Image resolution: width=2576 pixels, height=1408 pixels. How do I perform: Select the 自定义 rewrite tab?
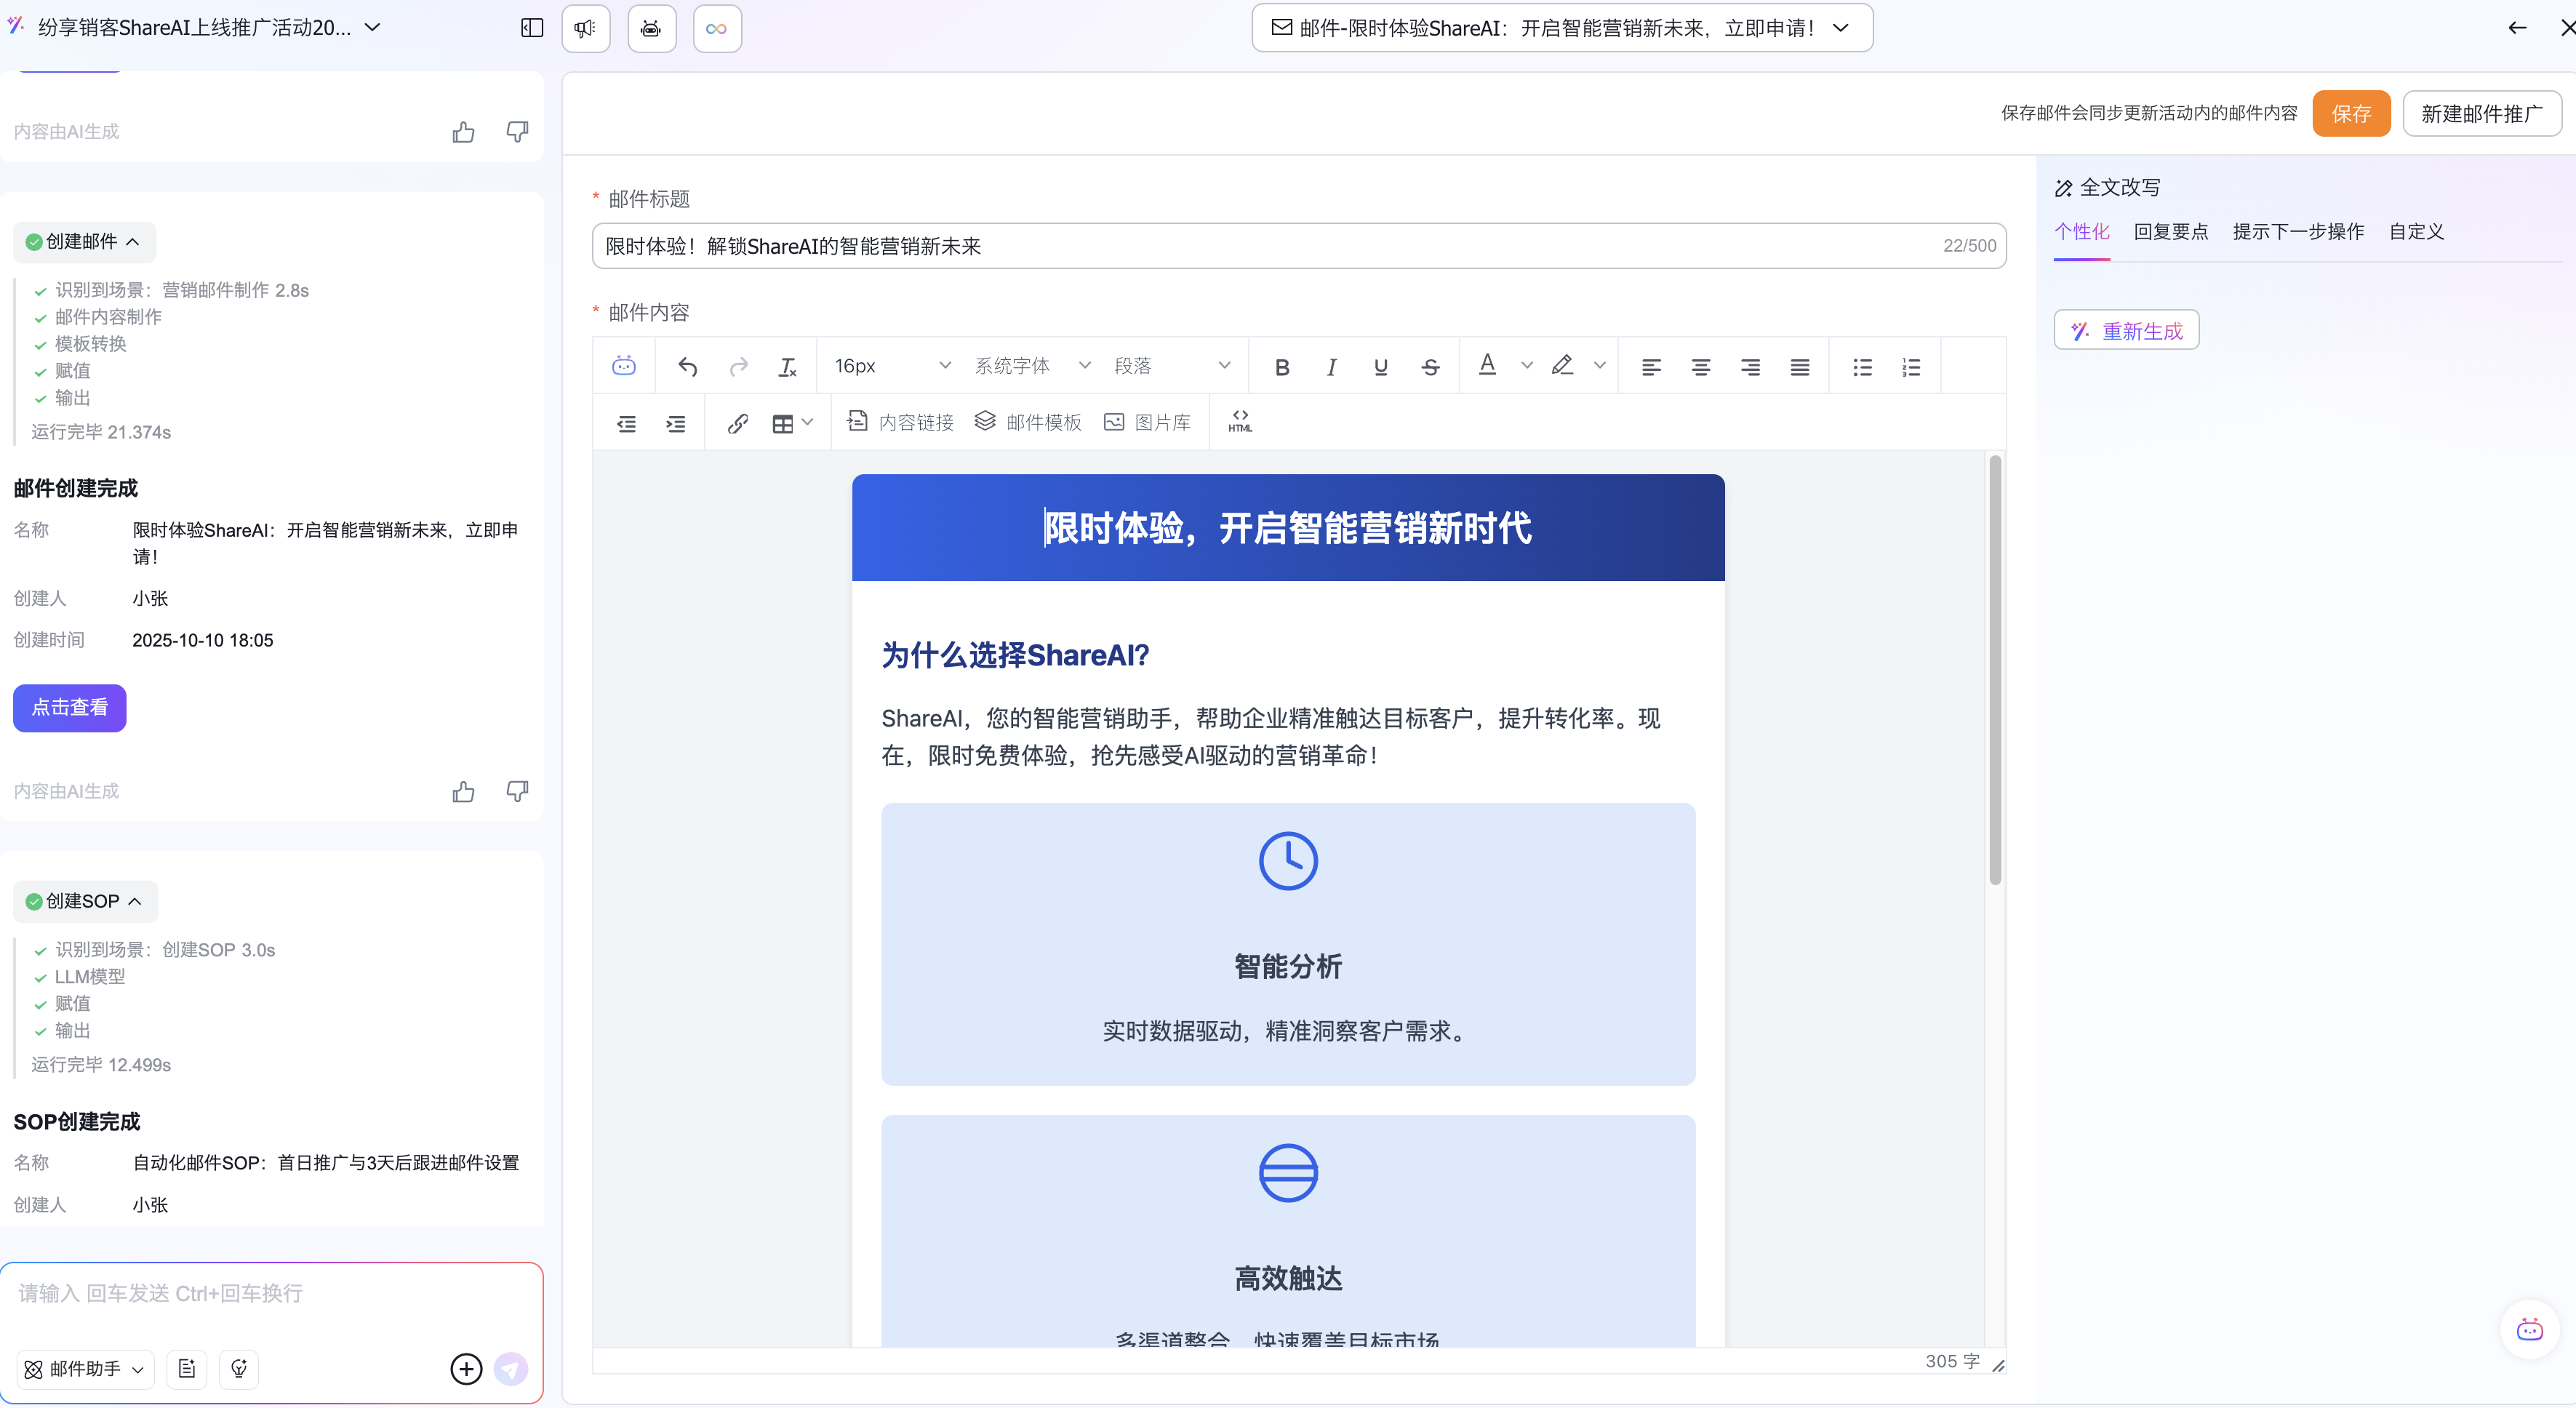click(x=2416, y=232)
